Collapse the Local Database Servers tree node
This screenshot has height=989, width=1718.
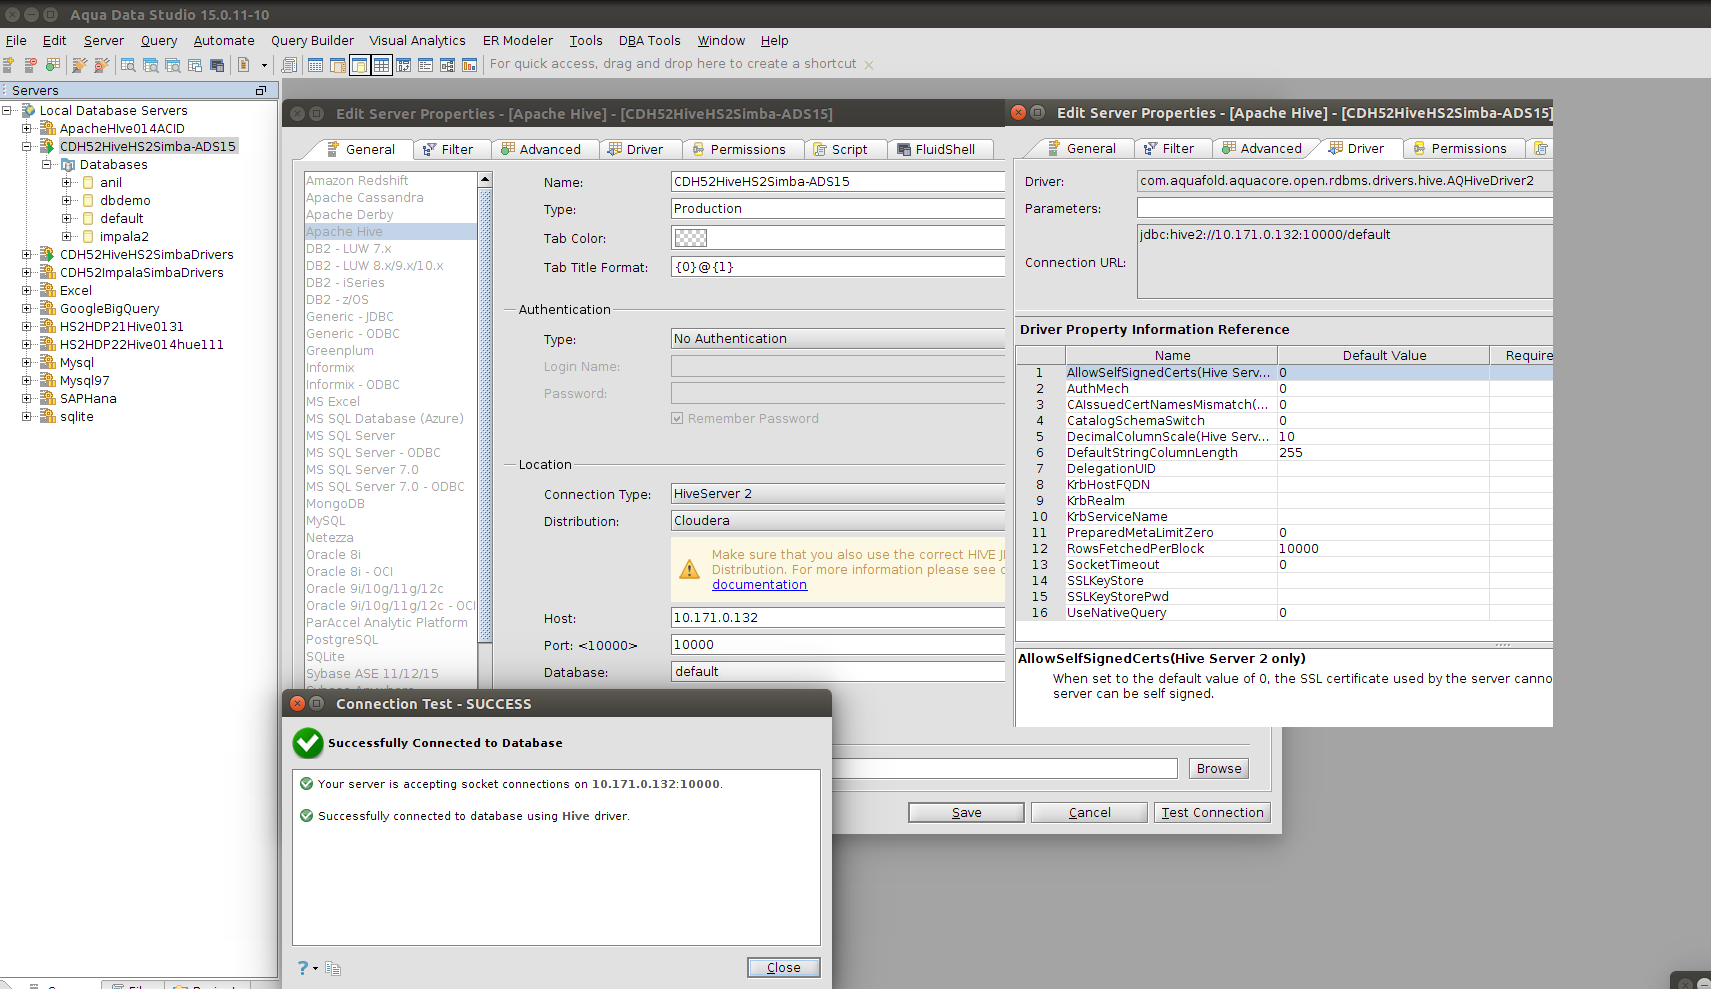pos(8,110)
